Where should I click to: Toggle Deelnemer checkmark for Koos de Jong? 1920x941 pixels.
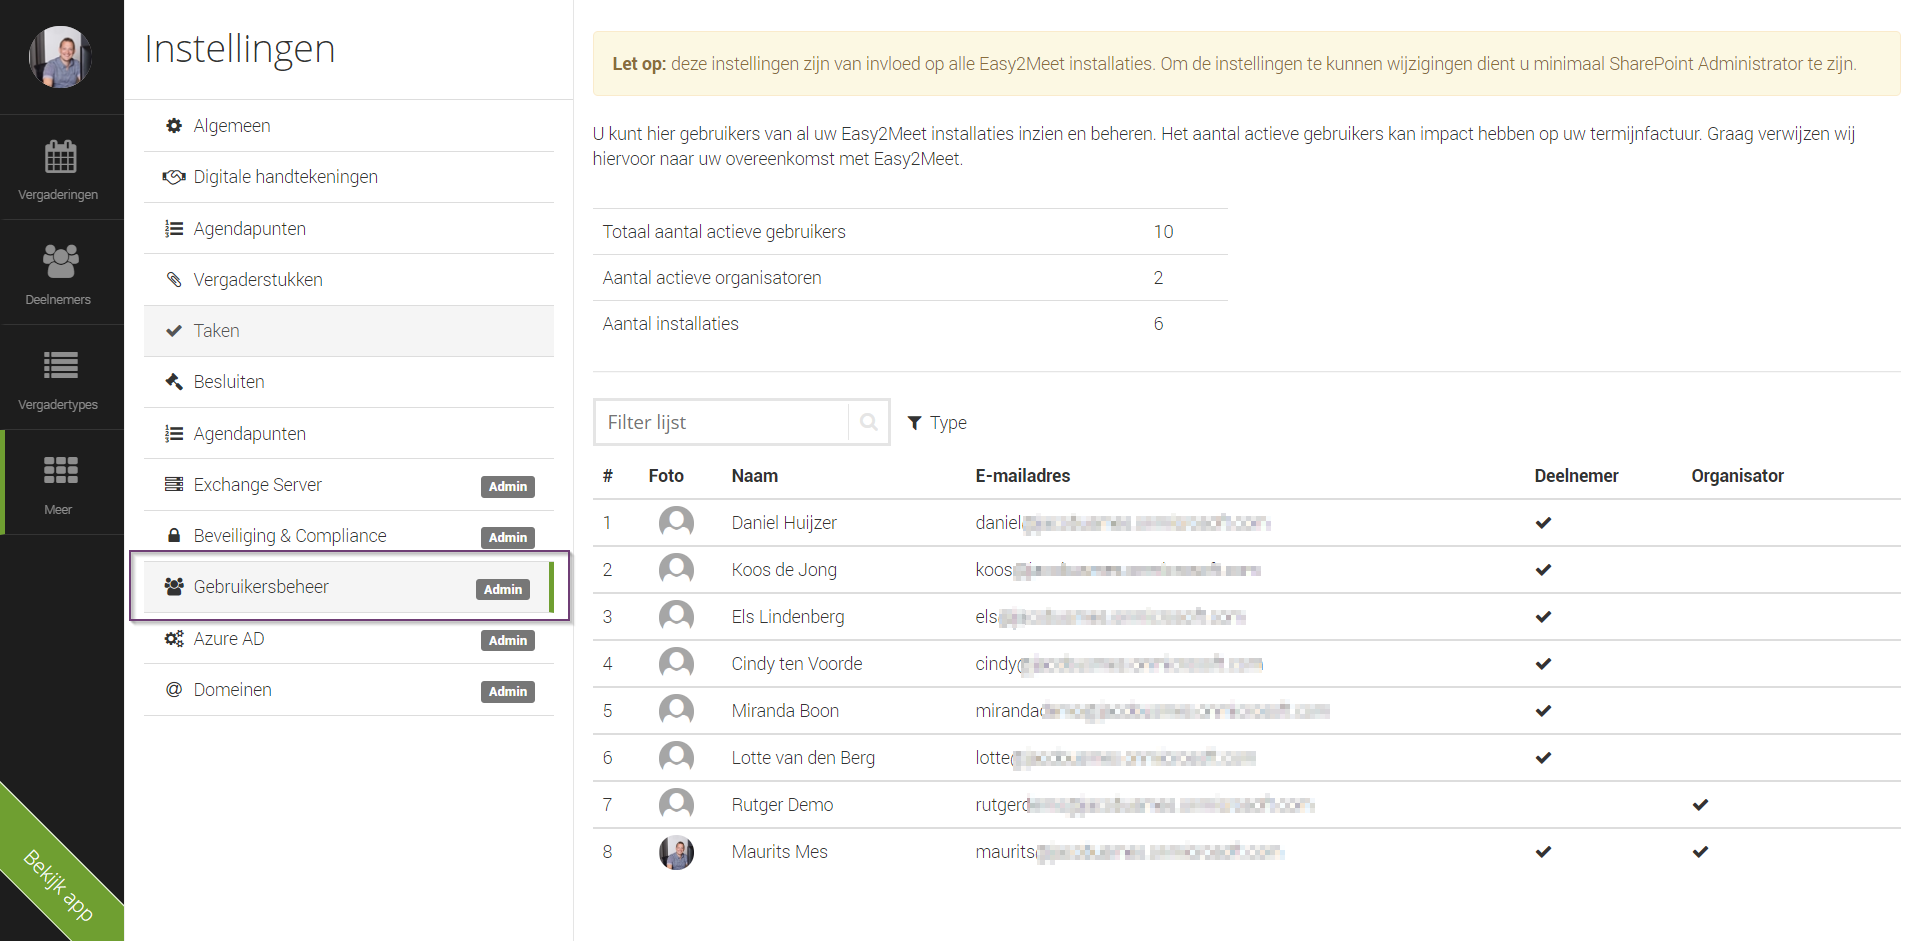click(1543, 570)
